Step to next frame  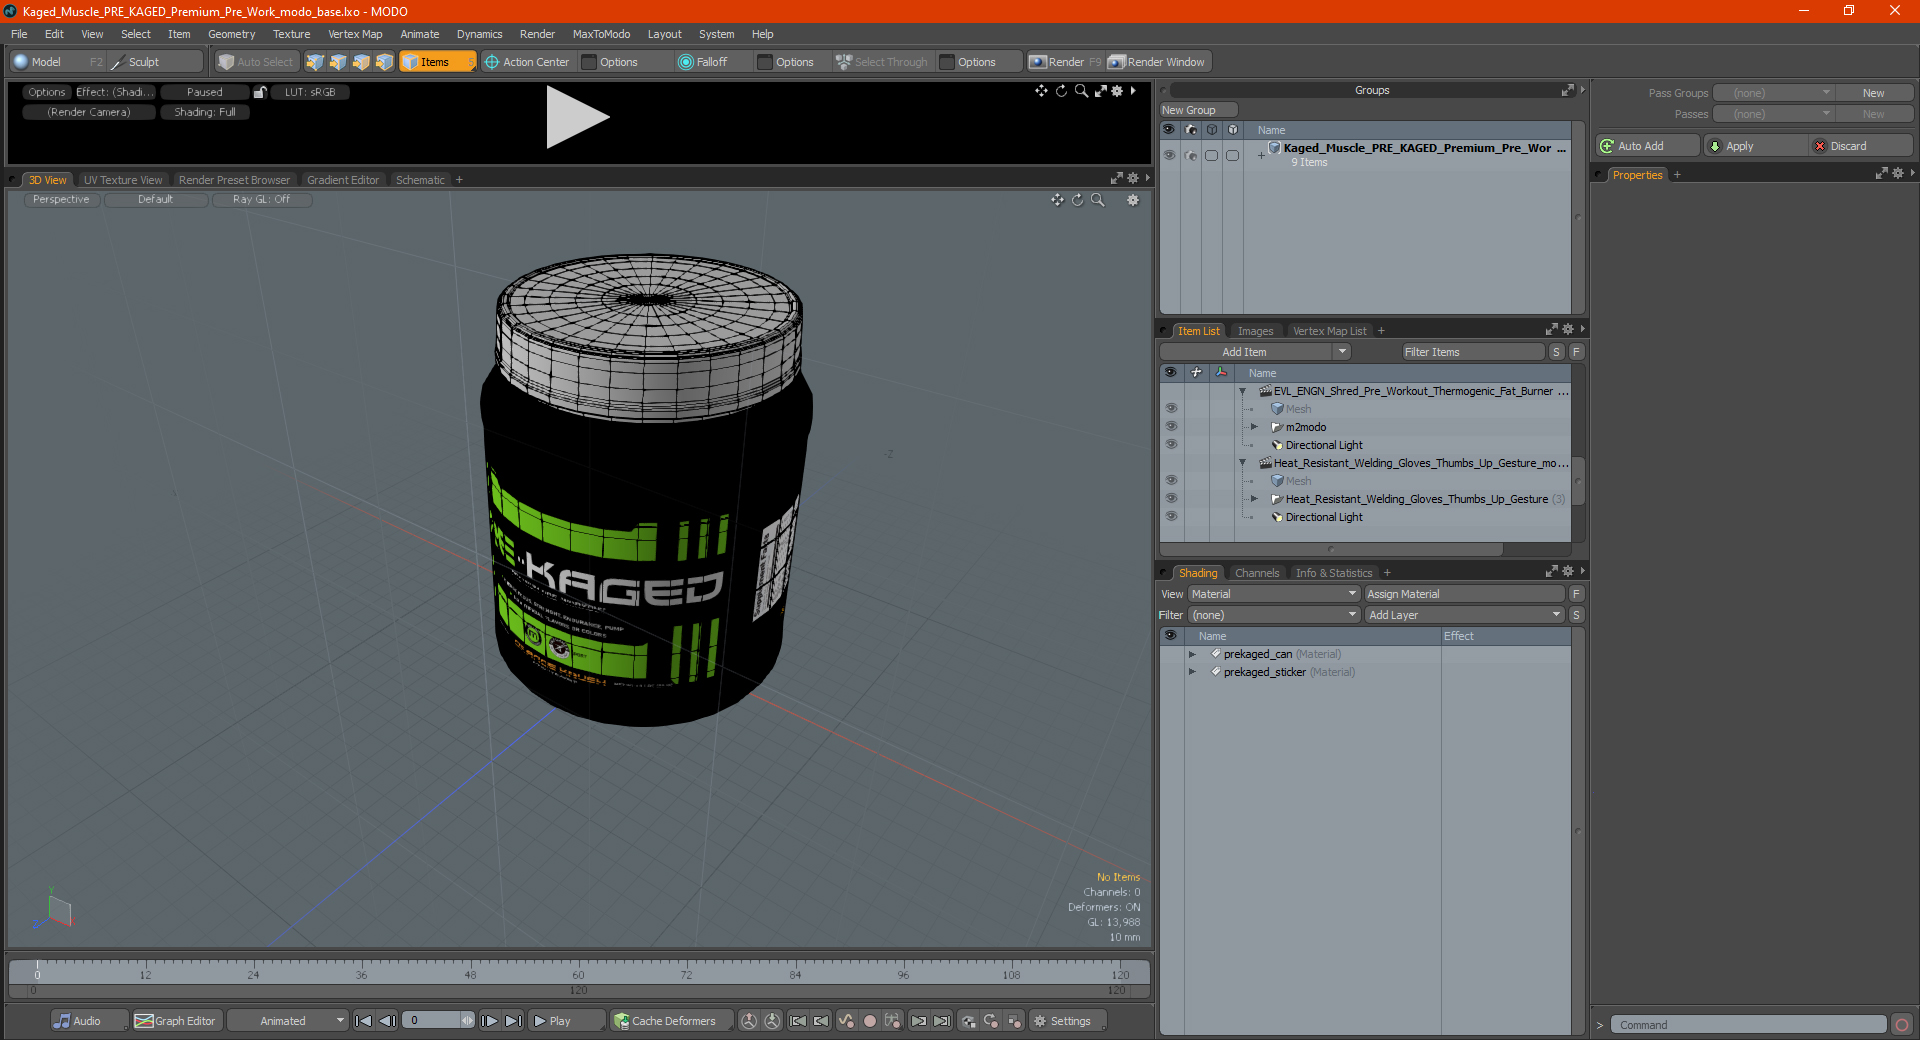(x=489, y=1021)
